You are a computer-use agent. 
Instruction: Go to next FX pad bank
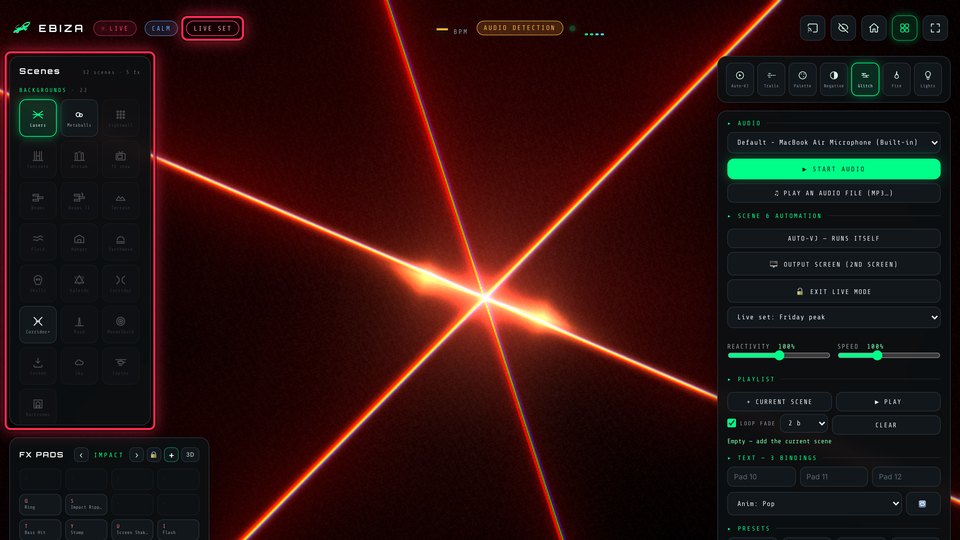(x=137, y=455)
